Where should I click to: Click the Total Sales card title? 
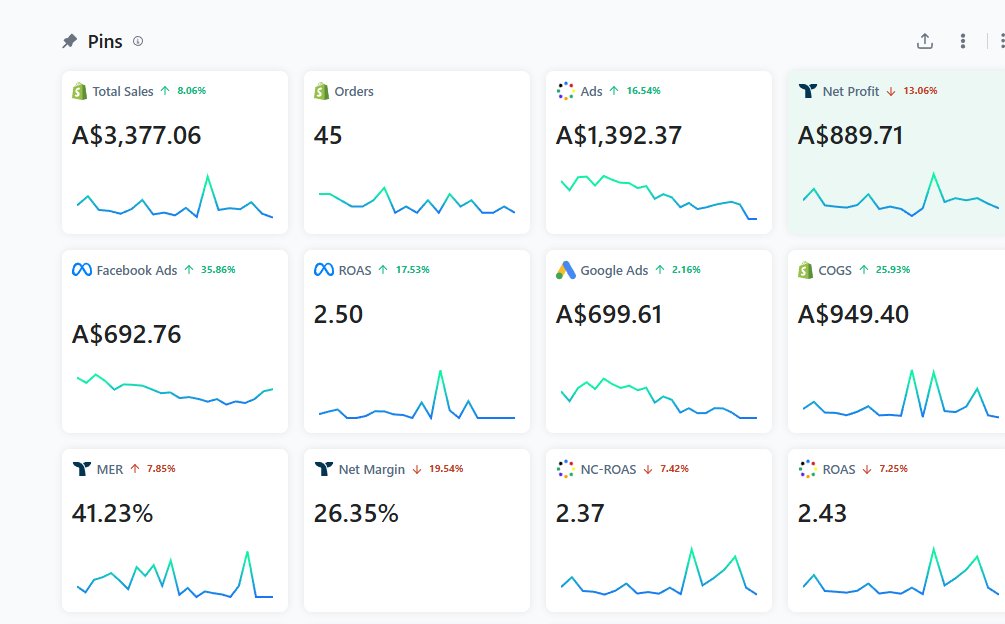pyautogui.click(x=122, y=91)
